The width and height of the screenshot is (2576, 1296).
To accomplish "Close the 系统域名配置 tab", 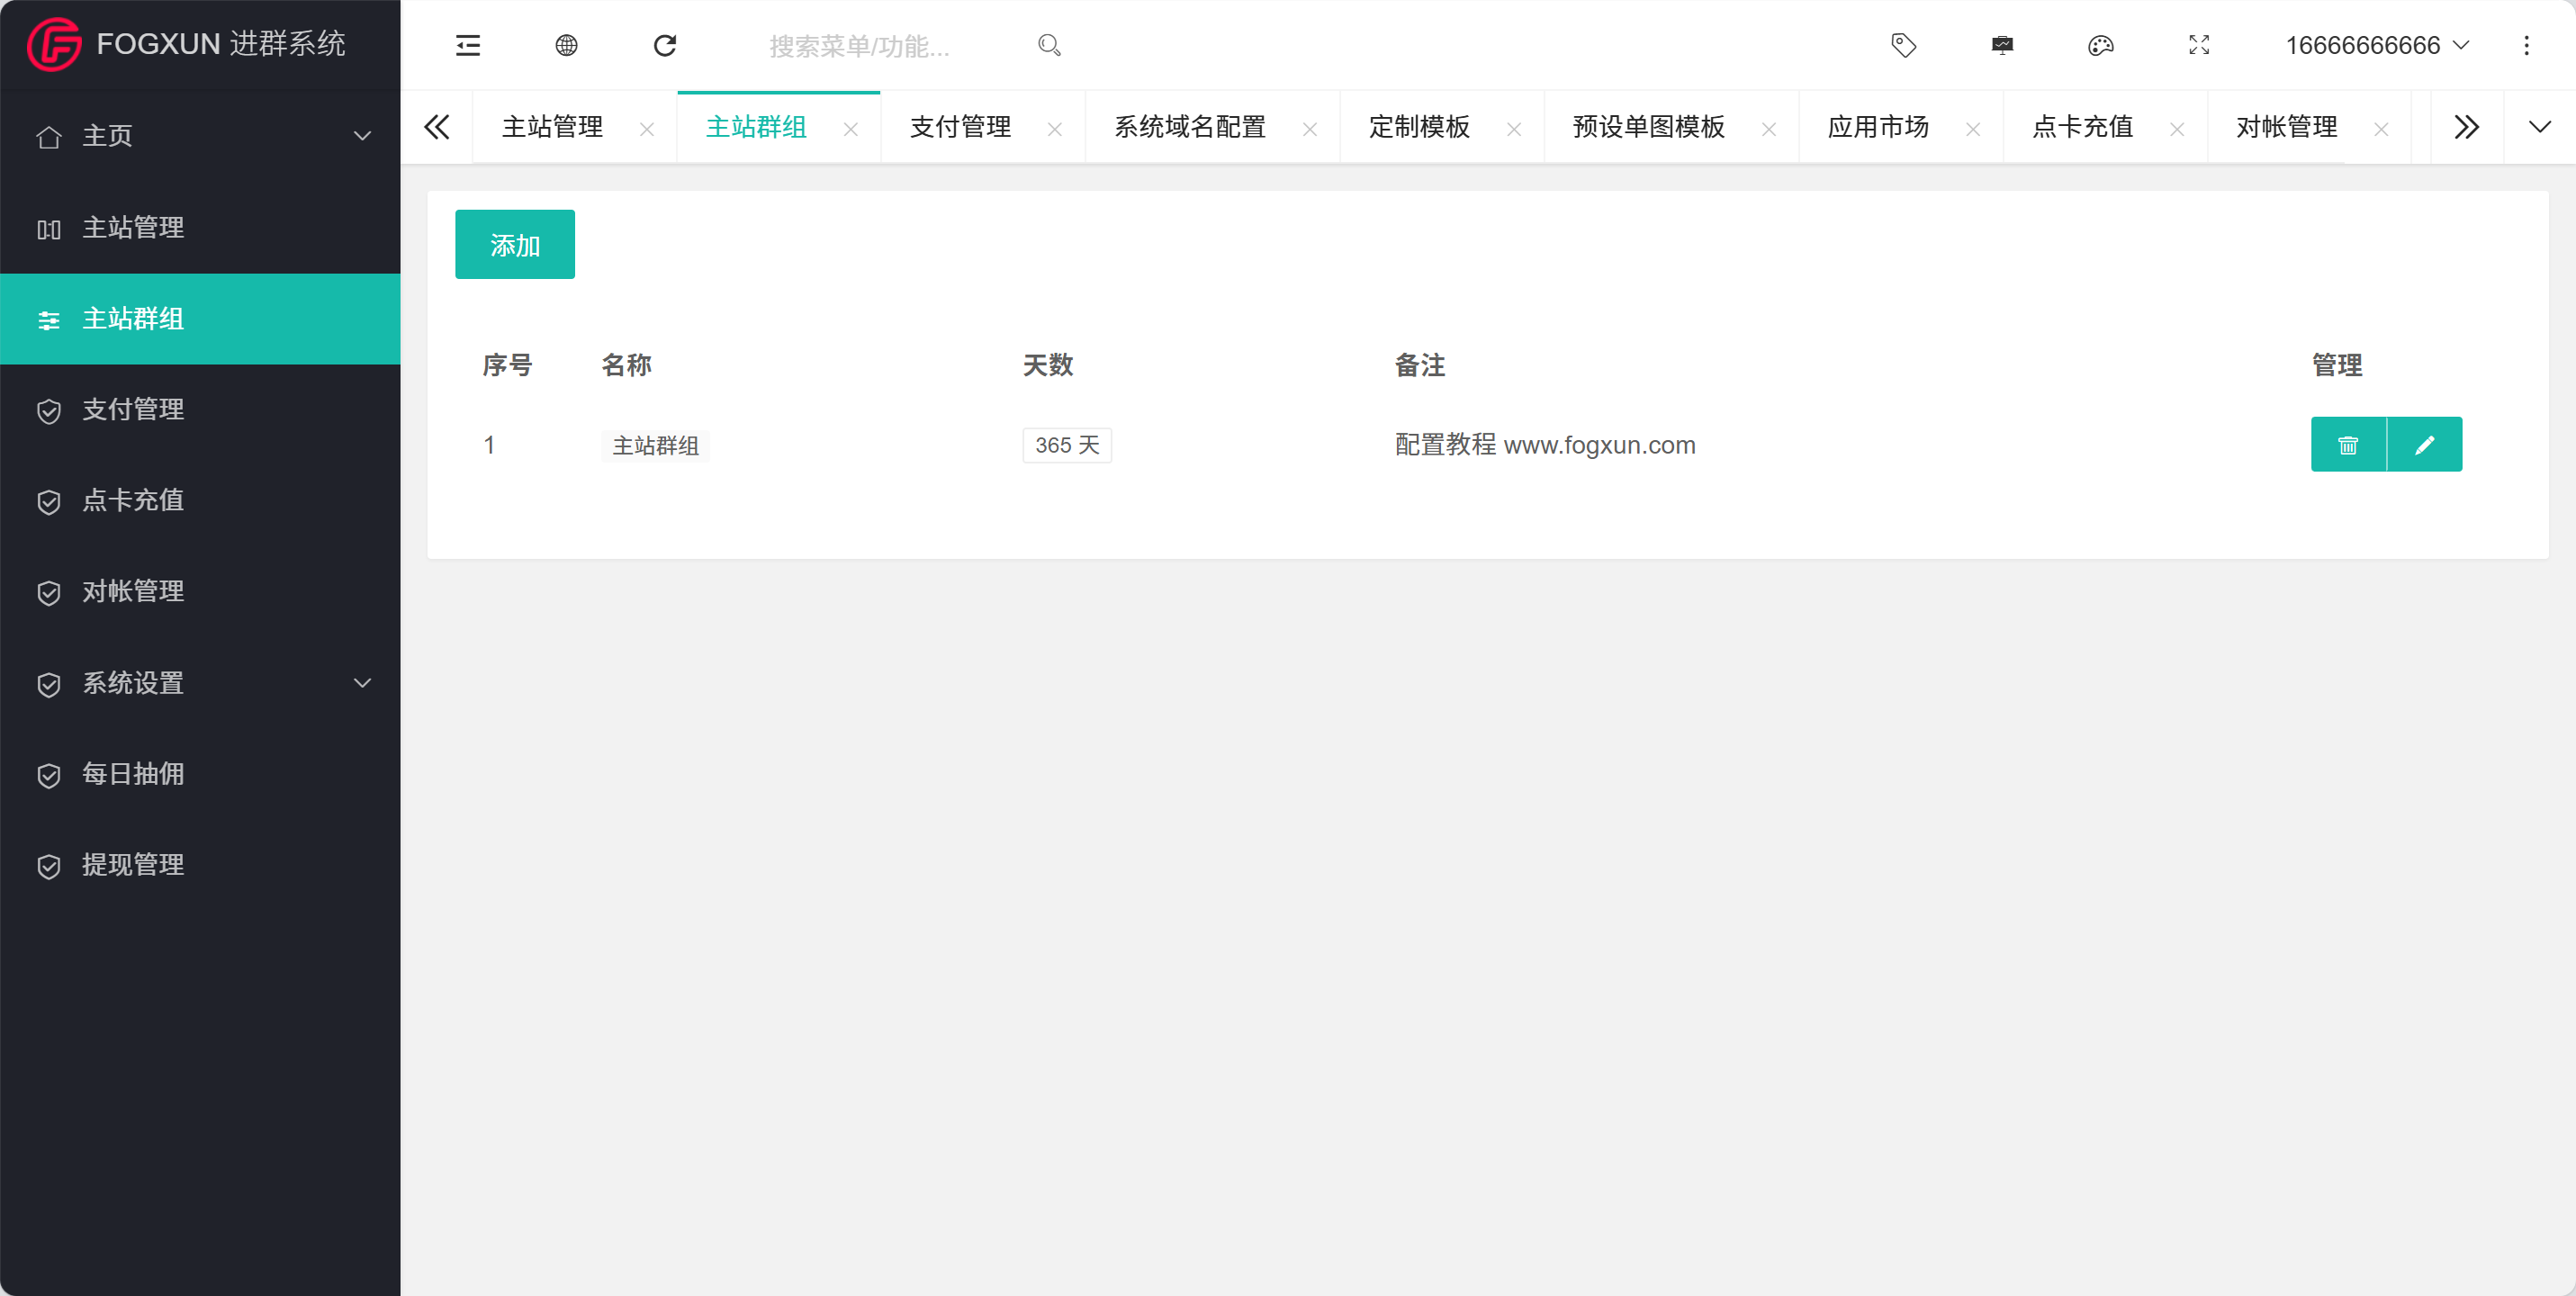I will point(1310,129).
